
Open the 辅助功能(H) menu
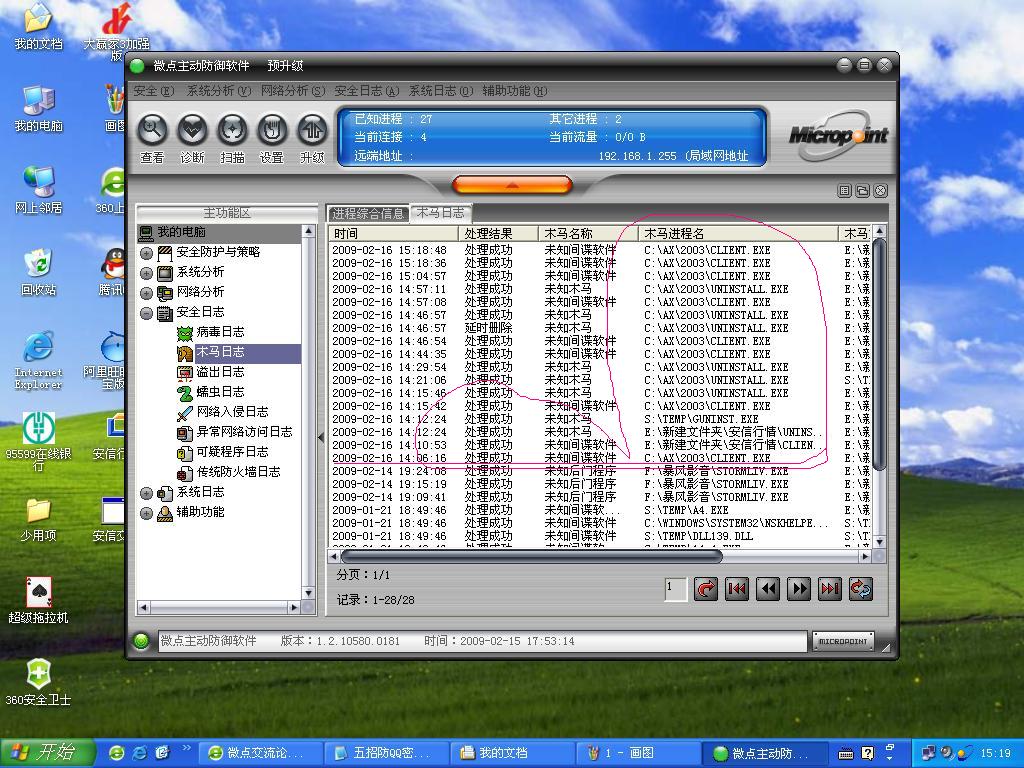(x=515, y=91)
